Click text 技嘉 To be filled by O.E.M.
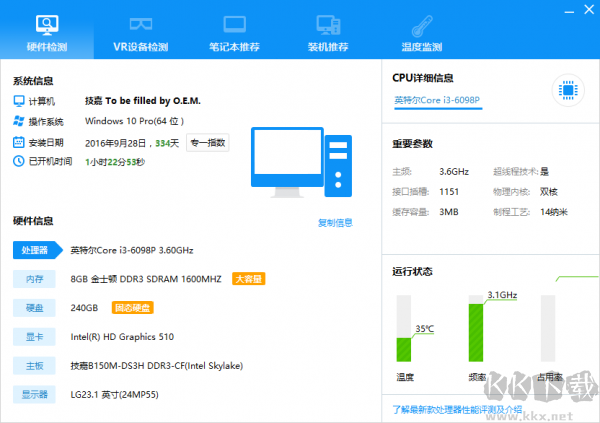The width and height of the screenshot is (600, 423). [x=143, y=101]
